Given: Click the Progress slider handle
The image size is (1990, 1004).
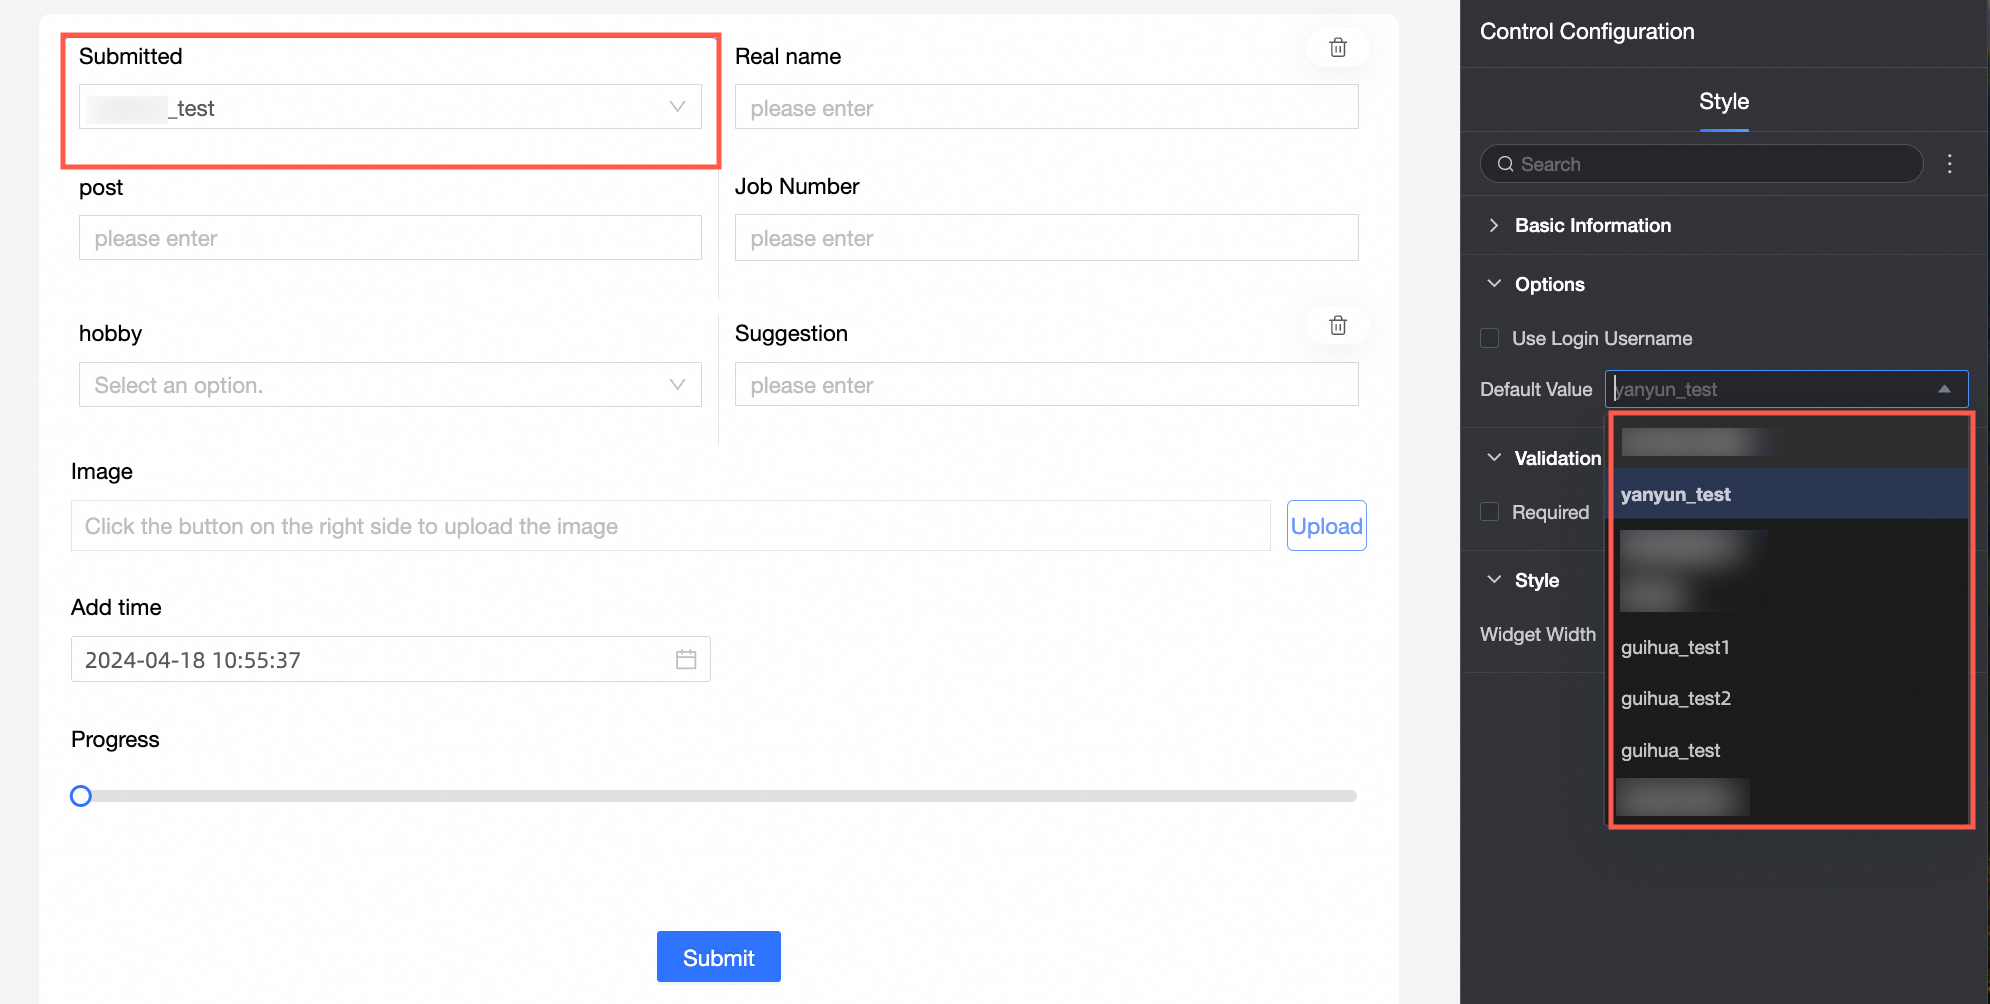Looking at the screenshot, I should pos(81,796).
